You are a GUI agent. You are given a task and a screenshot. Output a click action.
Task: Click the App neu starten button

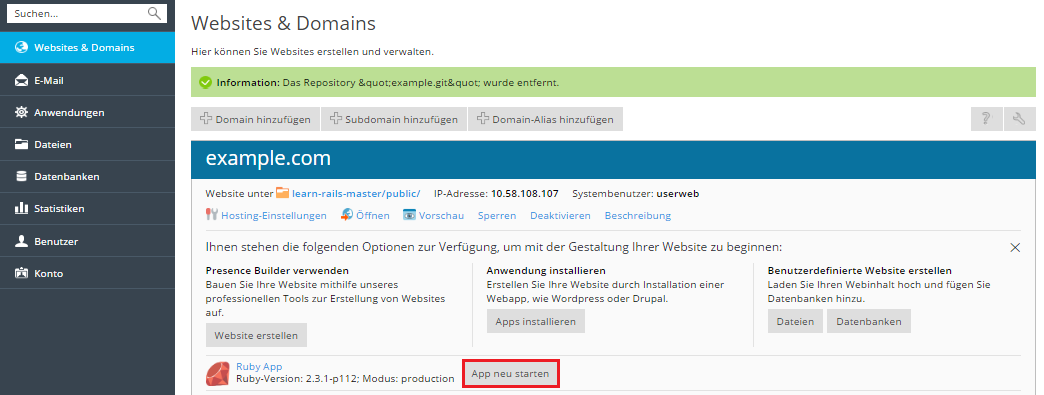pos(510,374)
